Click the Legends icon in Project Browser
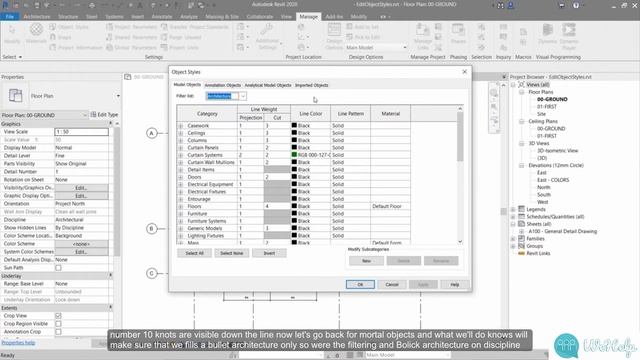Screen dimensions: 640x360 pos(521,209)
